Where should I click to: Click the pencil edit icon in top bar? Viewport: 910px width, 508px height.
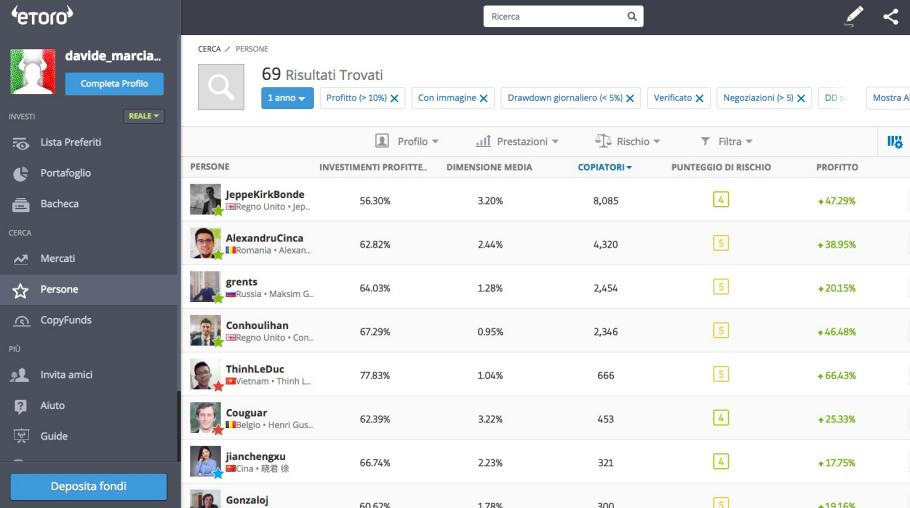pos(853,16)
